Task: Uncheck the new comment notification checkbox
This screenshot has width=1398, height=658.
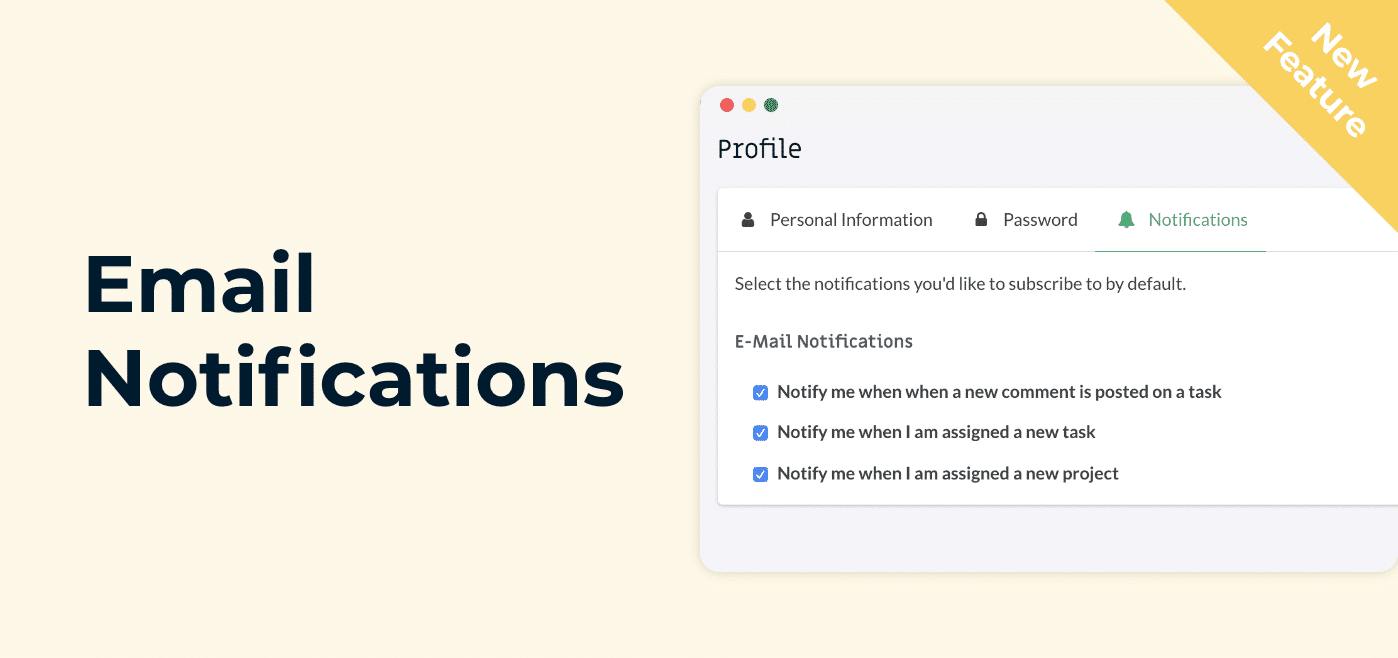Action: tap(760, 393)
